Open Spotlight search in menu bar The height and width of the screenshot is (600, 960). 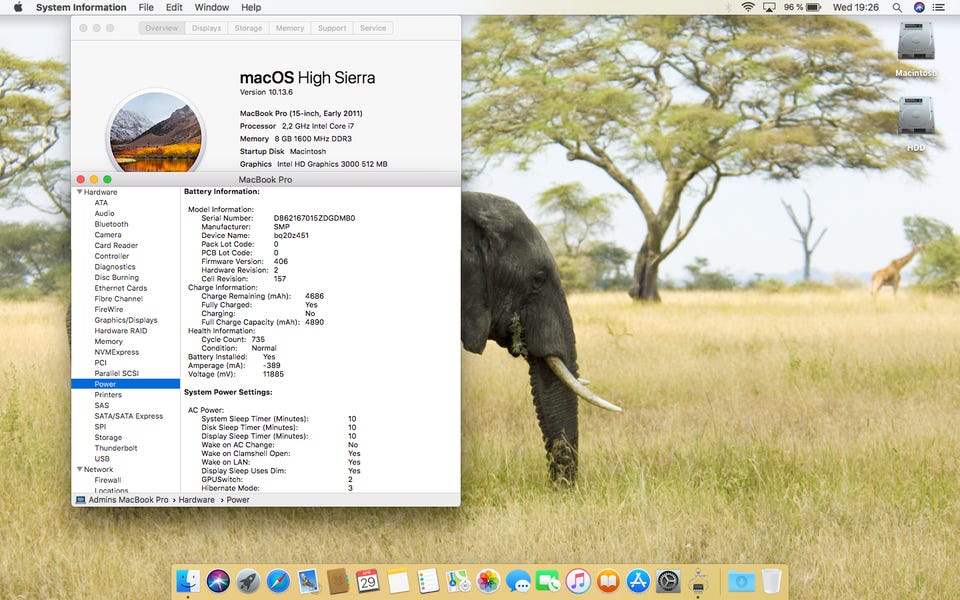point(897,7)
